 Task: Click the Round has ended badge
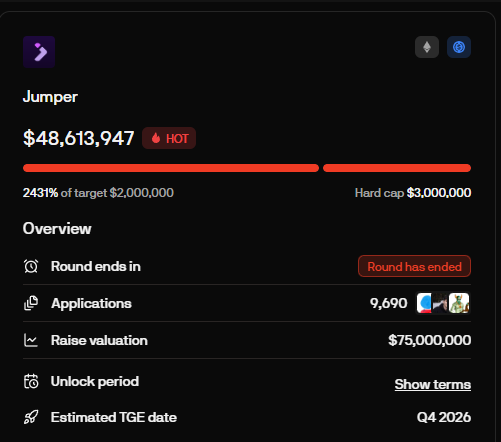coord(414,266)
